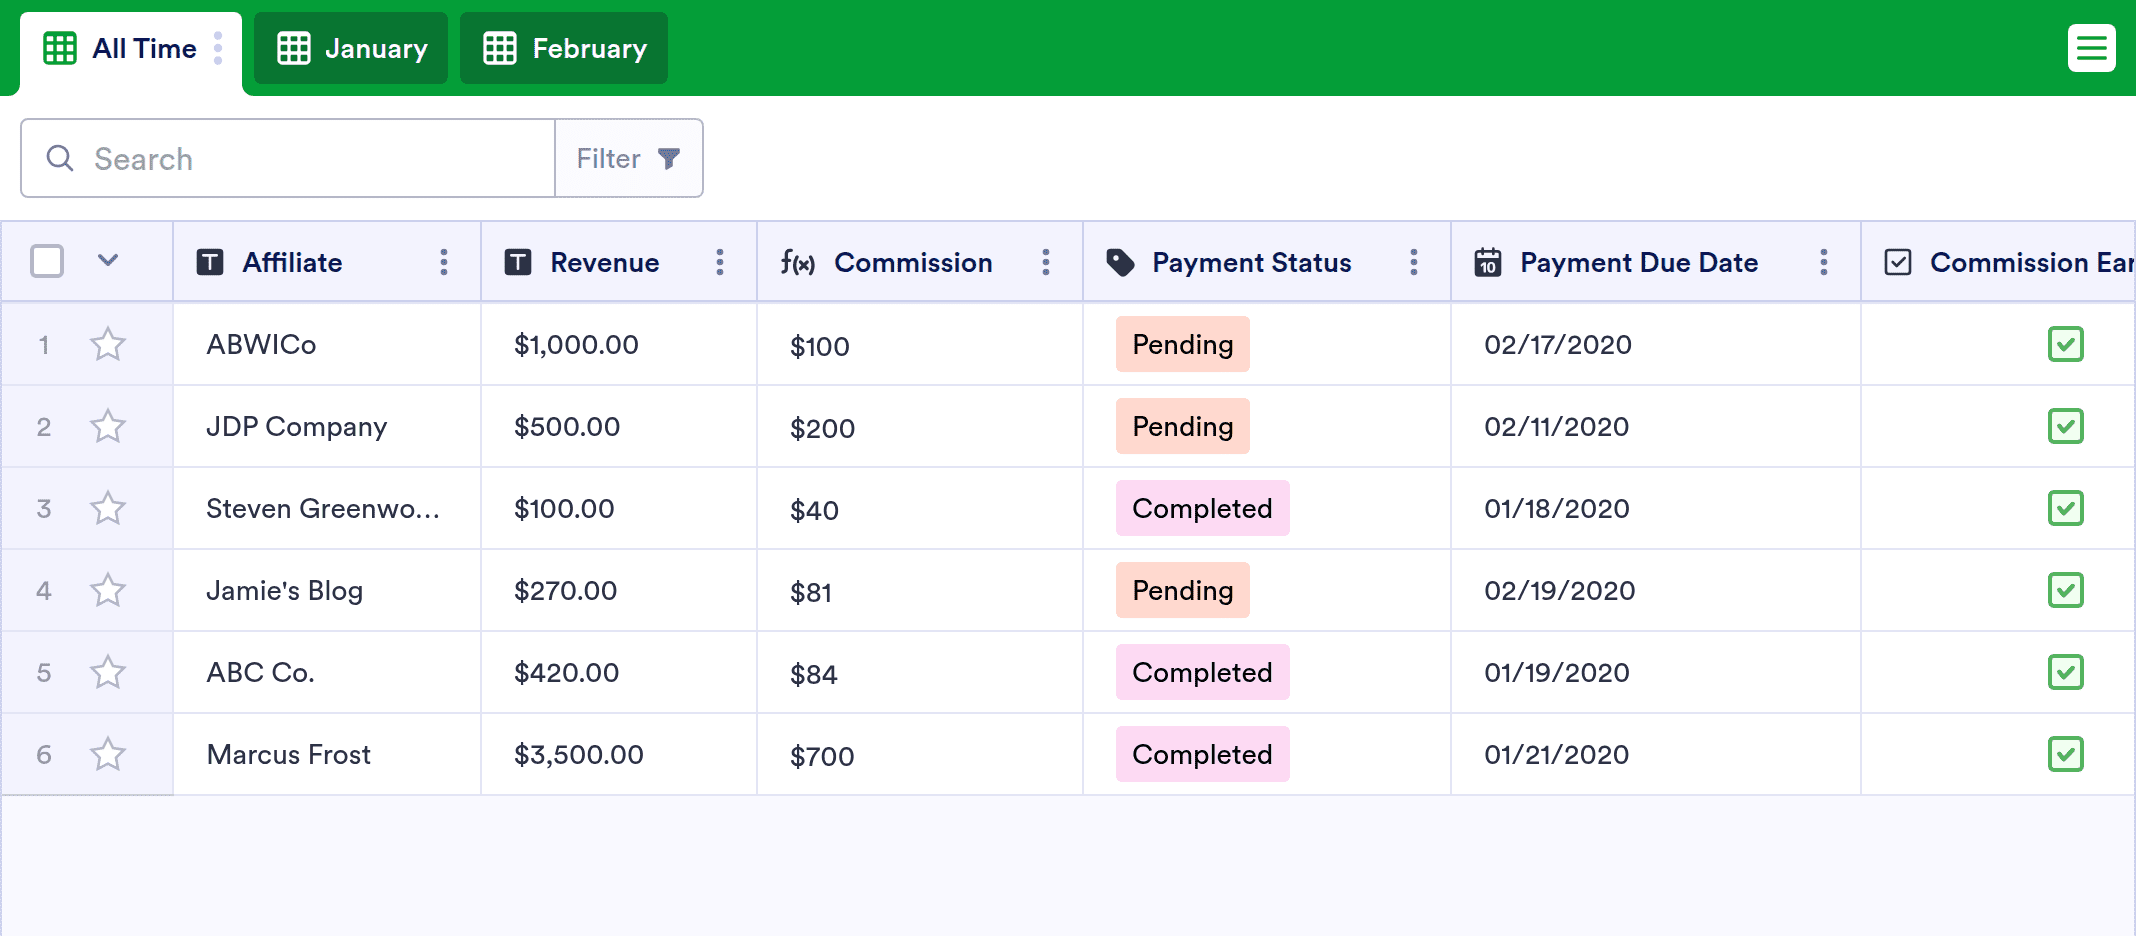The image size is (2136, 936).
Task: Uncheck Commission Earned for ABC Co.
Action: click(x=2066, y=672)
